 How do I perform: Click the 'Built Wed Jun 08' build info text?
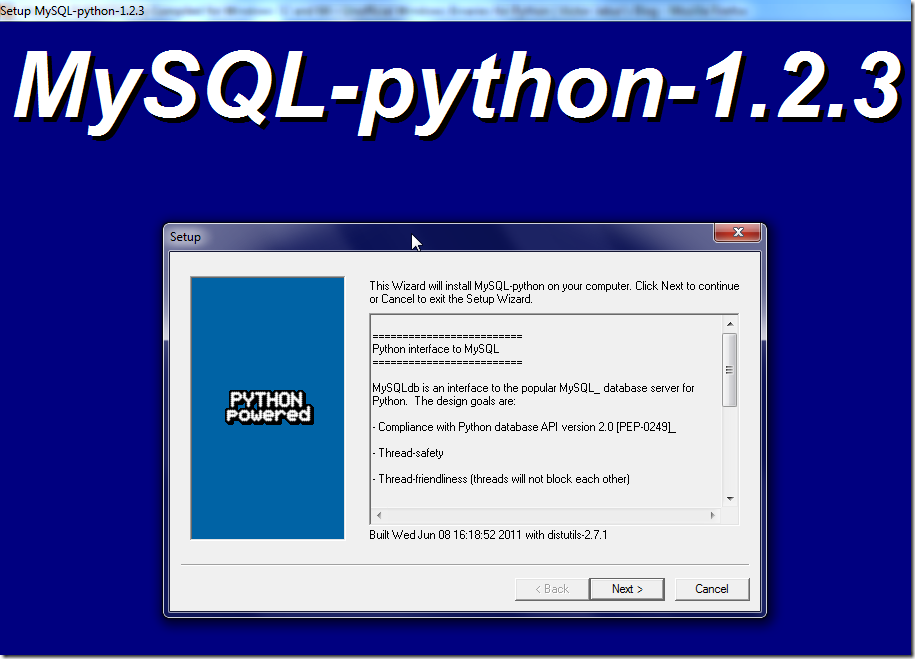pyautogui.click(x=488, y=535)
